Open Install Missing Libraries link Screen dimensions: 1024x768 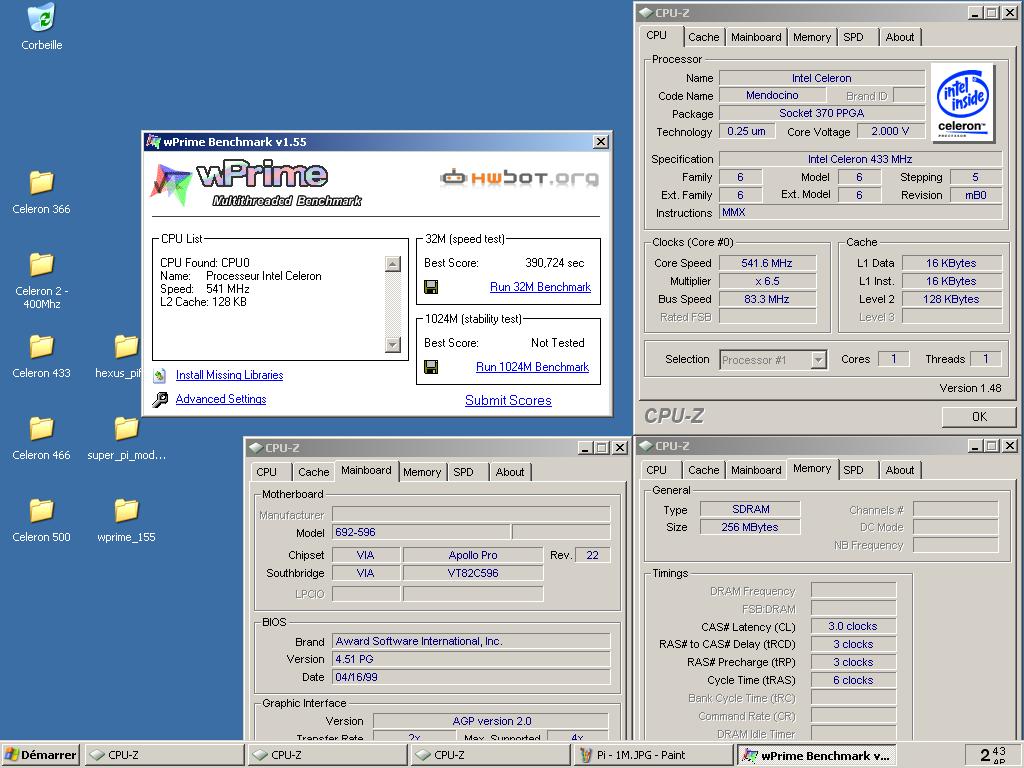pos(229,375)
